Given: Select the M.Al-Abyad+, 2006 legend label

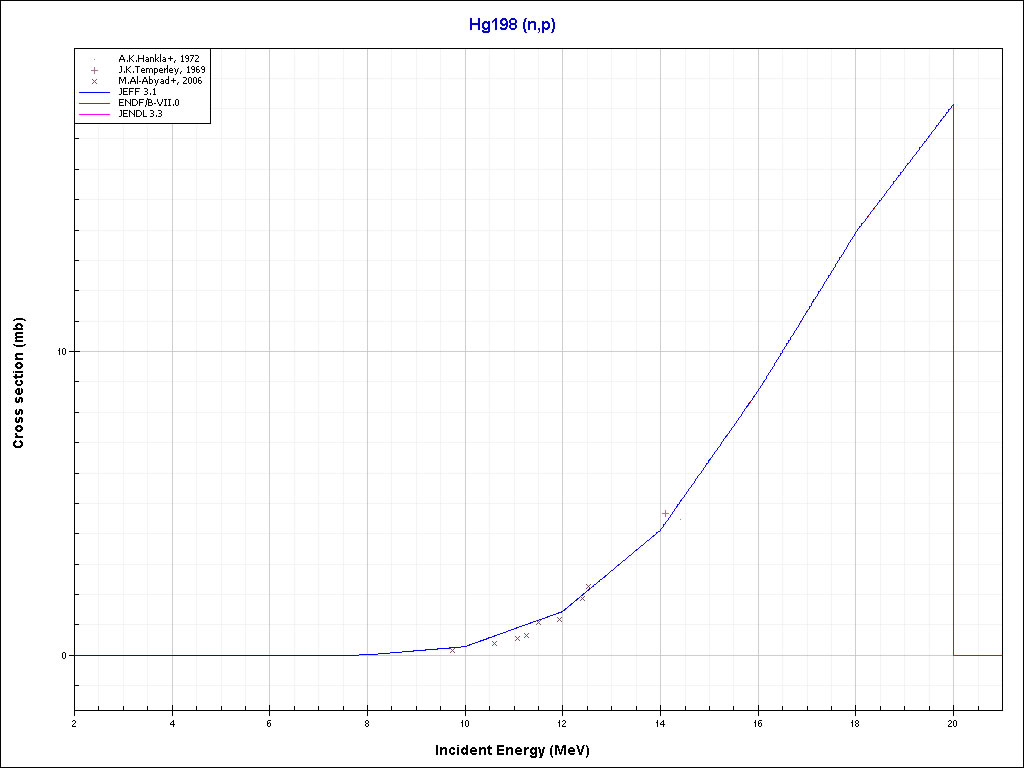Looking at the screenshot, I should (160, 81).
